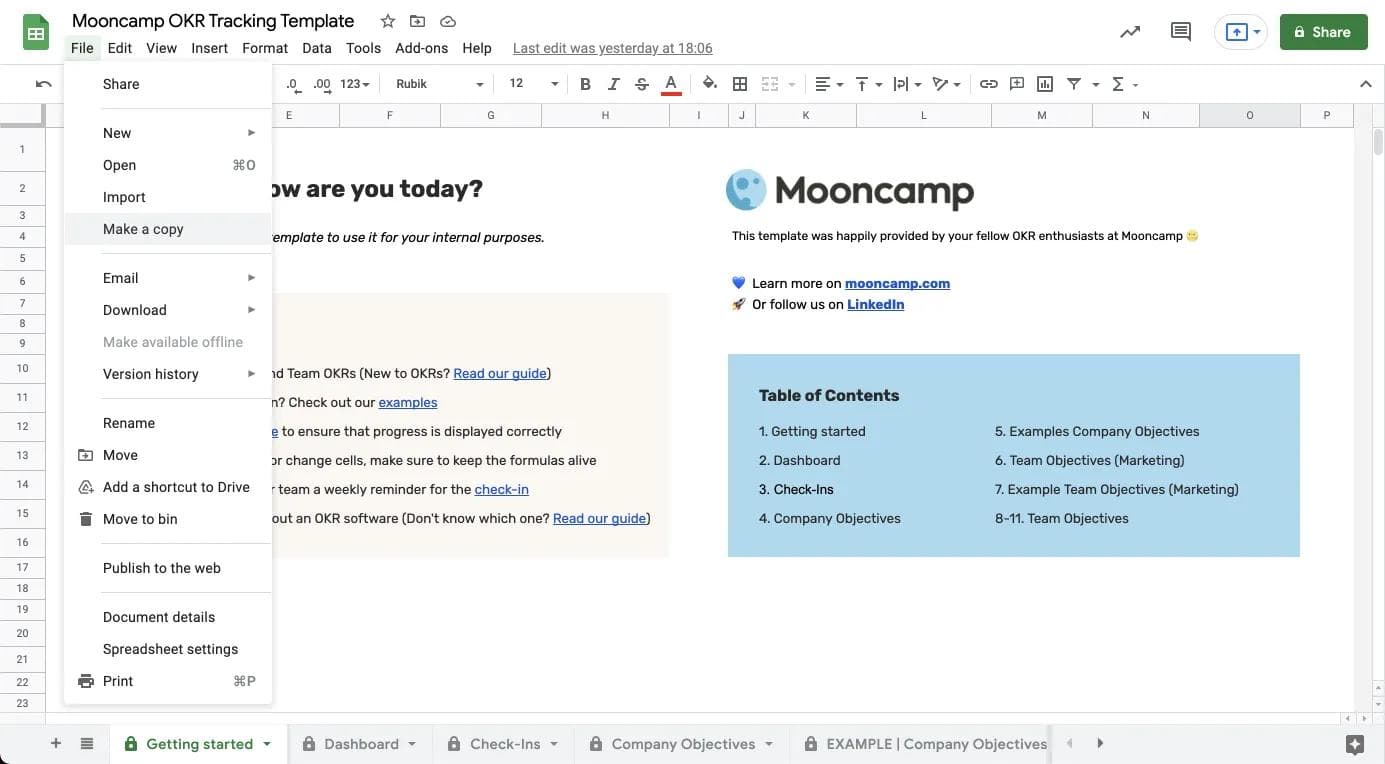Switch to the Dashboard sheet tab
Viewport: 1385px width, 764px height.
(360, 744)
